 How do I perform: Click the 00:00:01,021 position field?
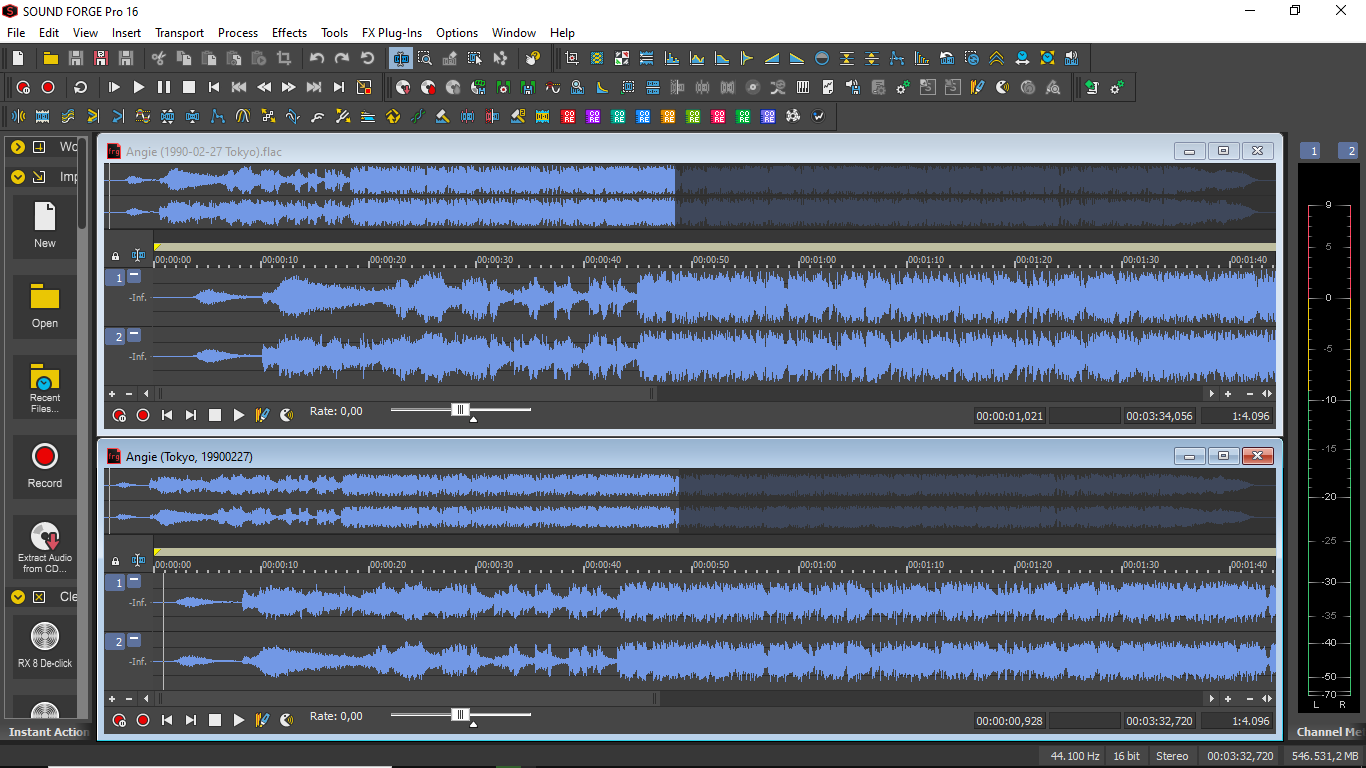pyautogui.click(x=1010, y=416)
